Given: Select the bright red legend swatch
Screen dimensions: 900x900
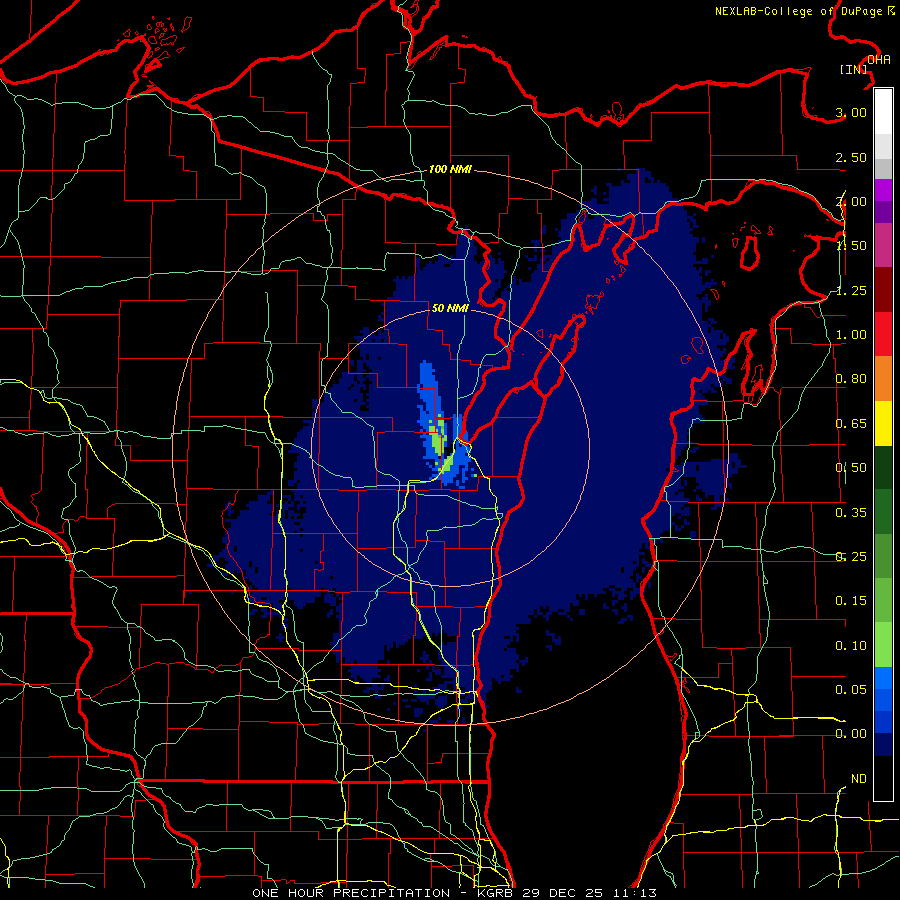Looking at the screenshot, I should coord(883,335).
